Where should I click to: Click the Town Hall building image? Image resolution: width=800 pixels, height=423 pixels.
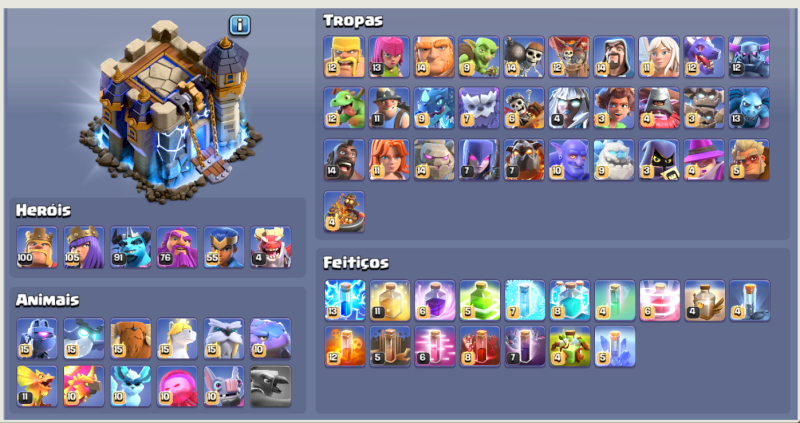click(171, 110)
